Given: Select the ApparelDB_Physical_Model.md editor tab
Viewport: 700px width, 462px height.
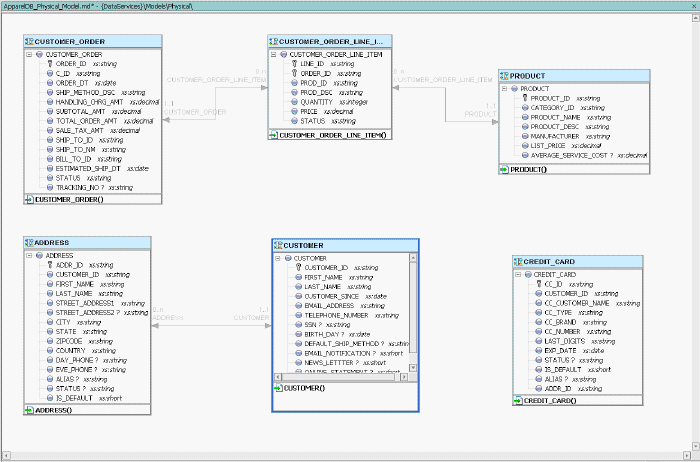Looking at the screenshot, I should pyautogui.click(x=98, y=6).
